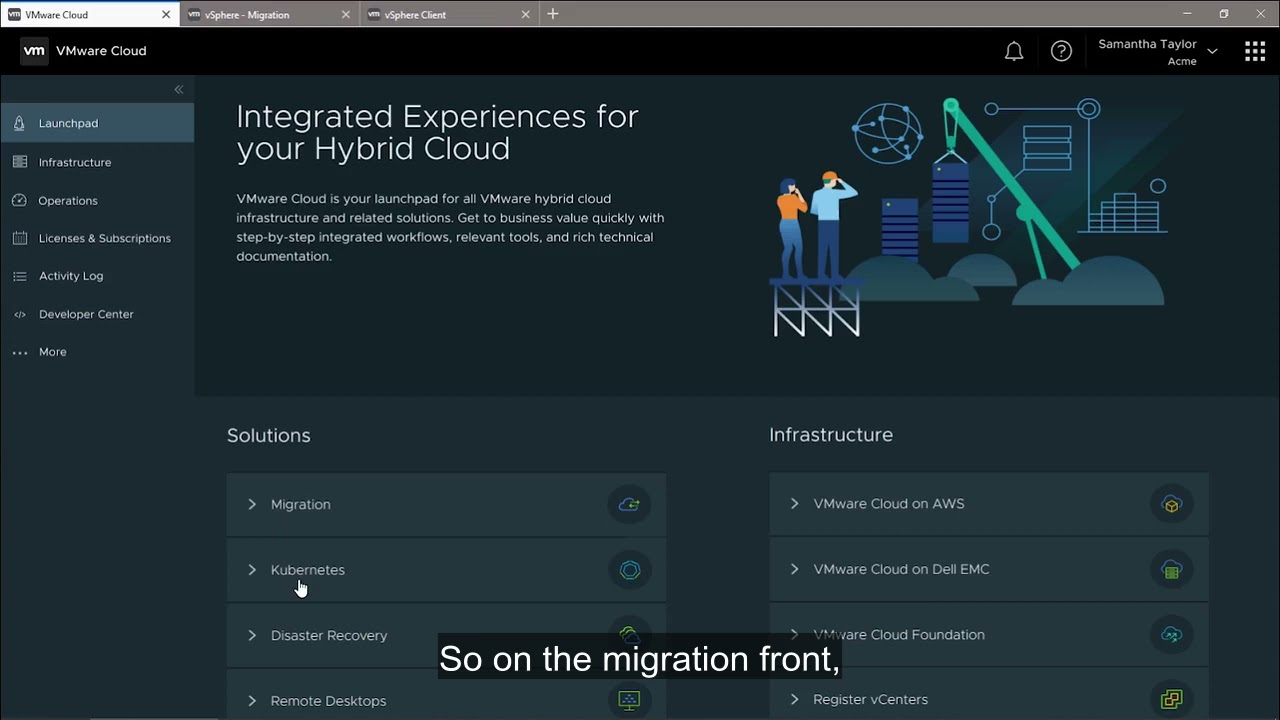
Task: Open the VMware services grid icon
Action: 1255,51
